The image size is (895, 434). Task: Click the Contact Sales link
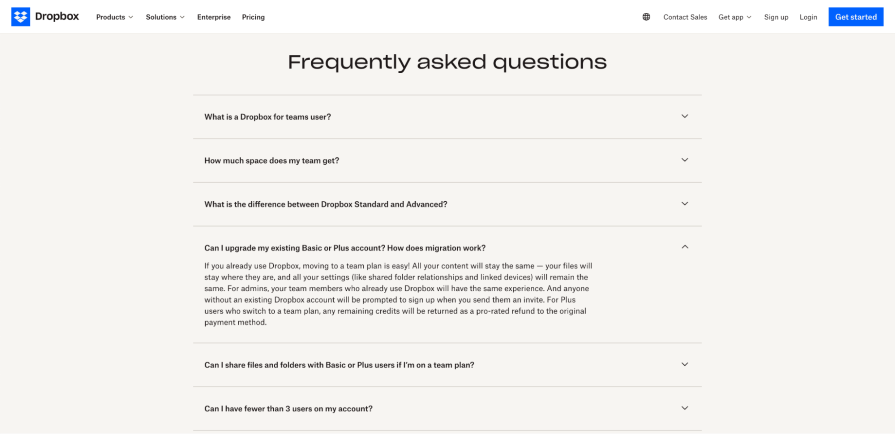pyautogui.click(x=685, y=17)
